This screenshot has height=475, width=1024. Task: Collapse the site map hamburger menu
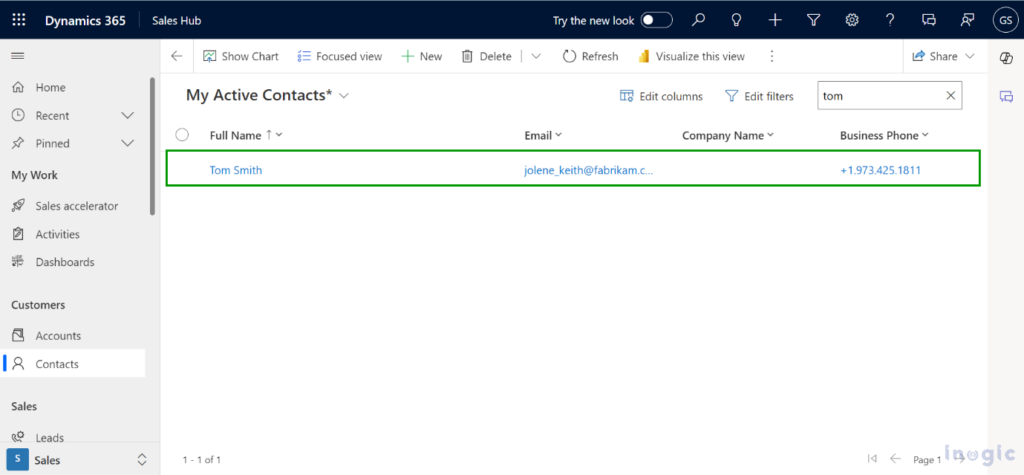[18, 56]
